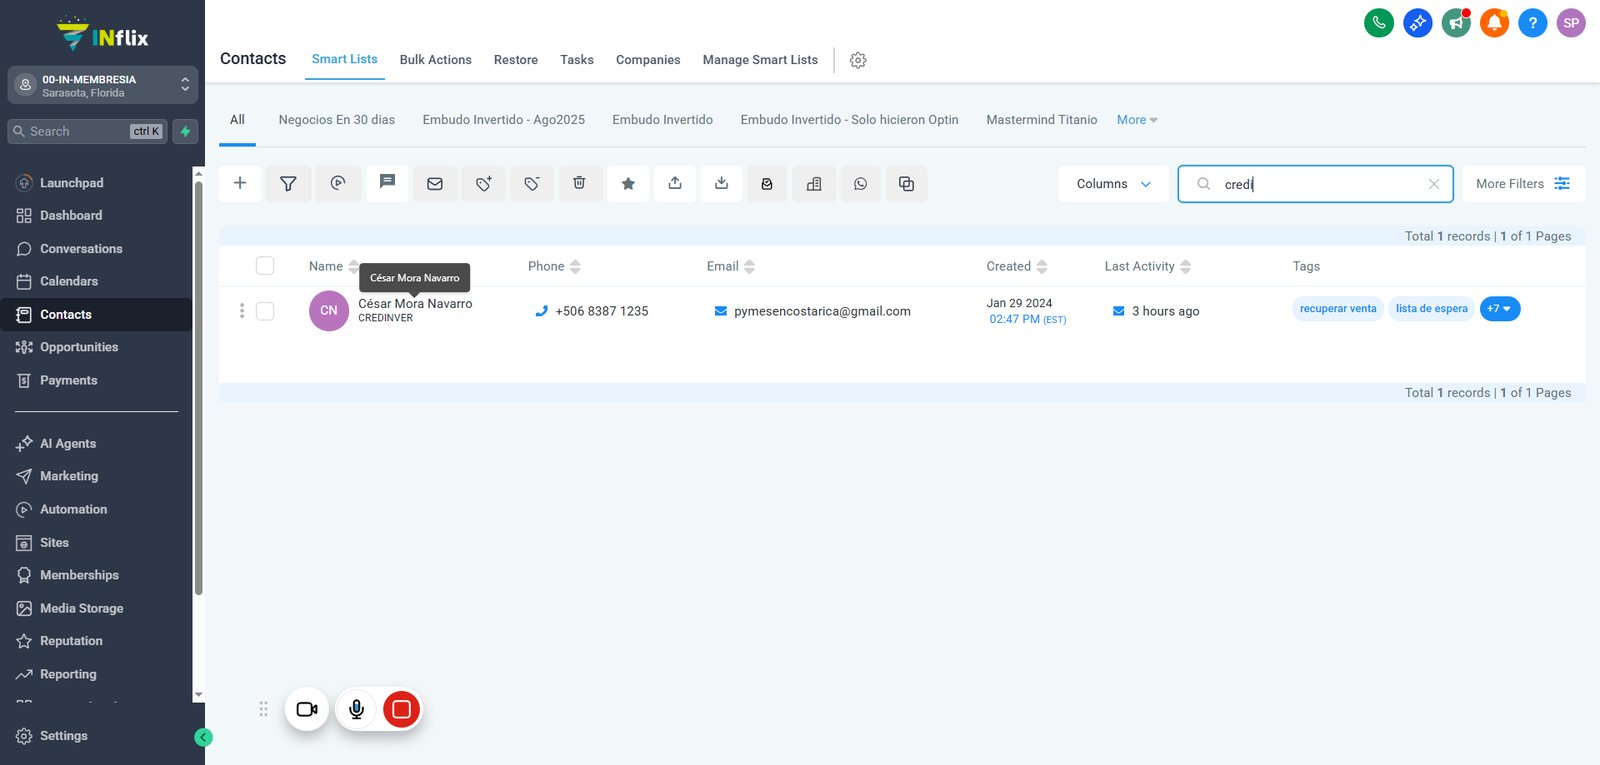Image resolution: width=1600 pixels, height=765 pixels.
Task: Click the More Filters button
Action: [x=1523, y=184]
